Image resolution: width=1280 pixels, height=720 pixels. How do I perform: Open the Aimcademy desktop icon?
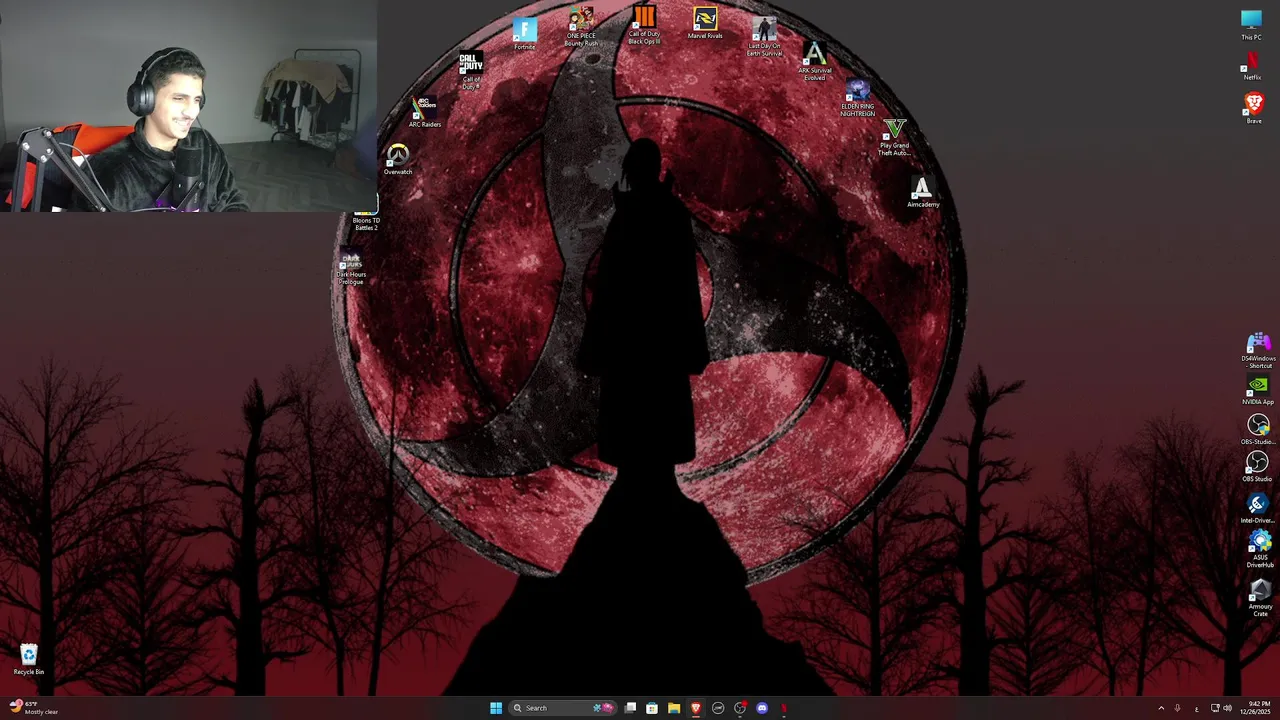(923, 193)
